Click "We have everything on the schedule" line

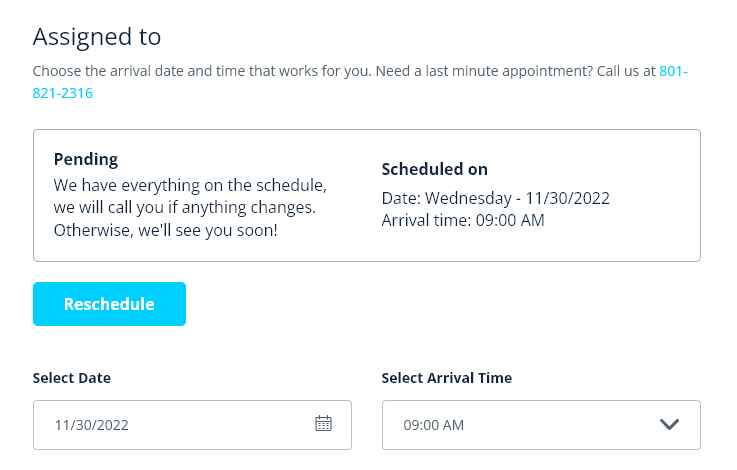pos(190,186)
